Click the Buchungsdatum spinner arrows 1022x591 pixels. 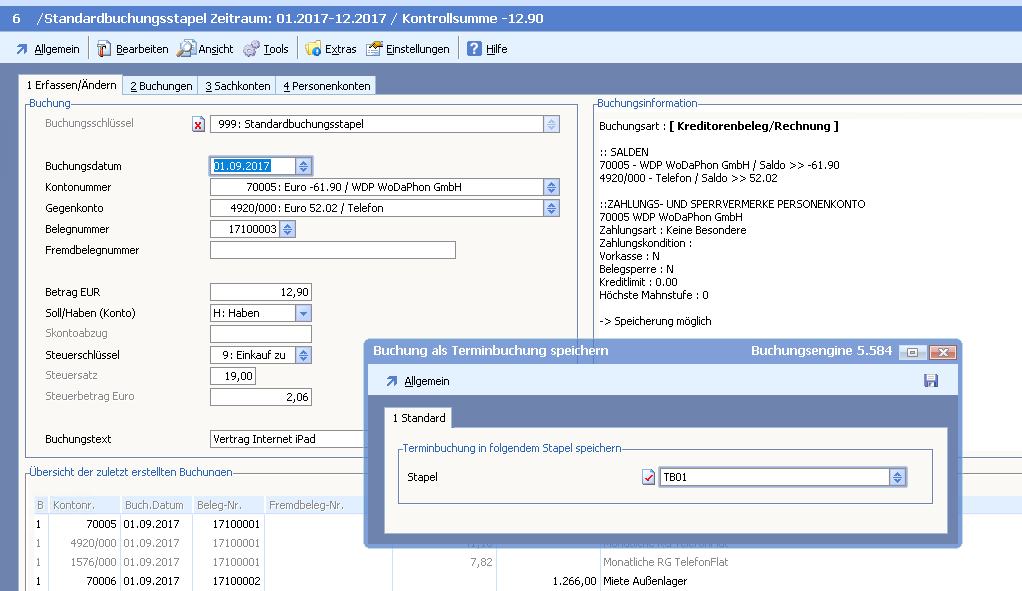(x=304, y=166)
